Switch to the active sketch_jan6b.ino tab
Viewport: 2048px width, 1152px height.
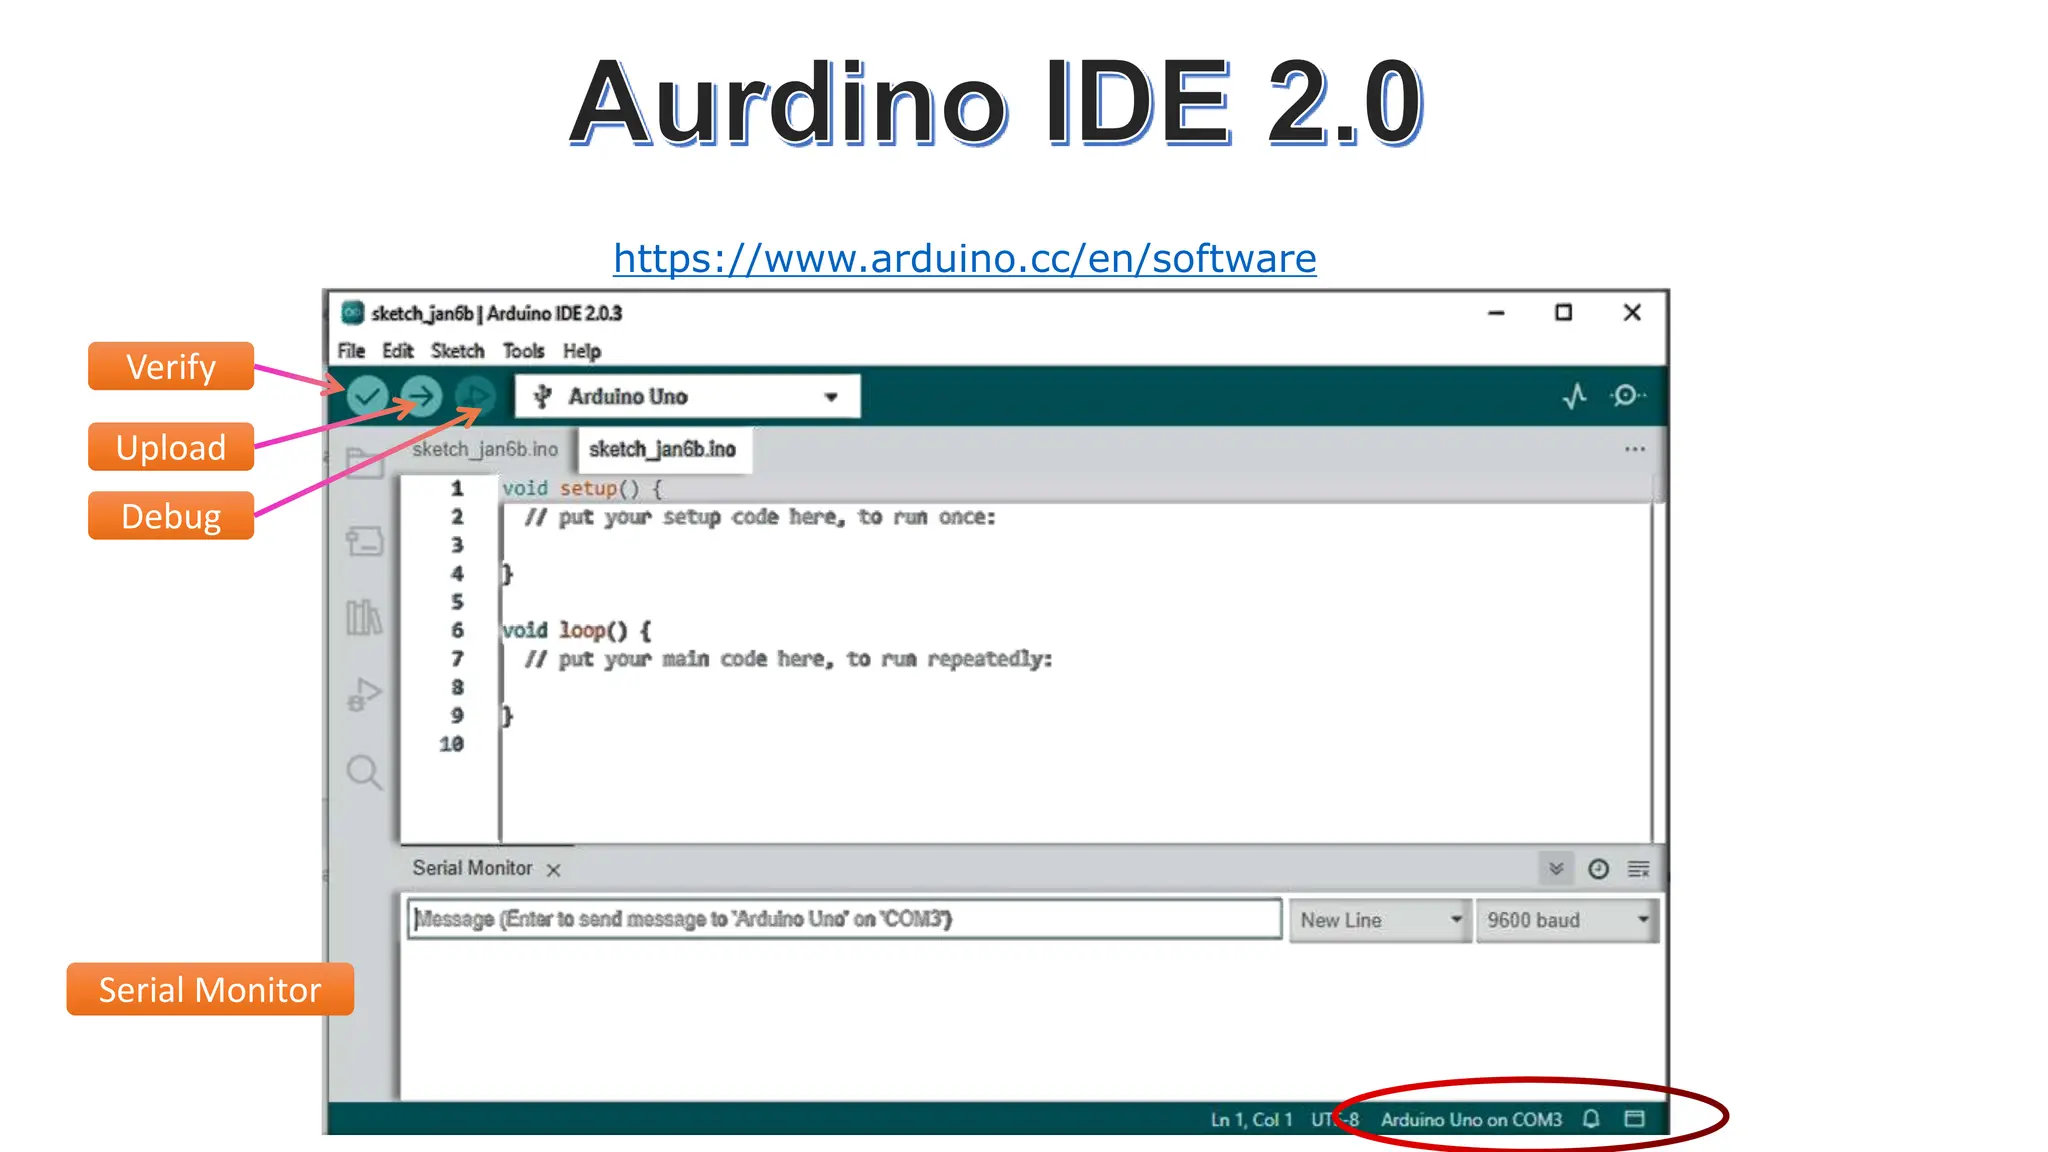(662, 449)
